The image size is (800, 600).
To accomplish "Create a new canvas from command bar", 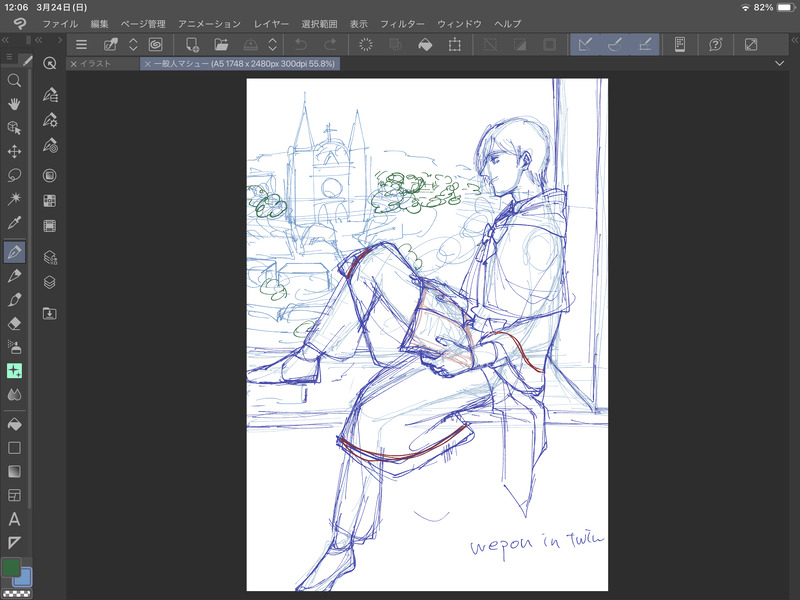I will [x=192, y=45].
